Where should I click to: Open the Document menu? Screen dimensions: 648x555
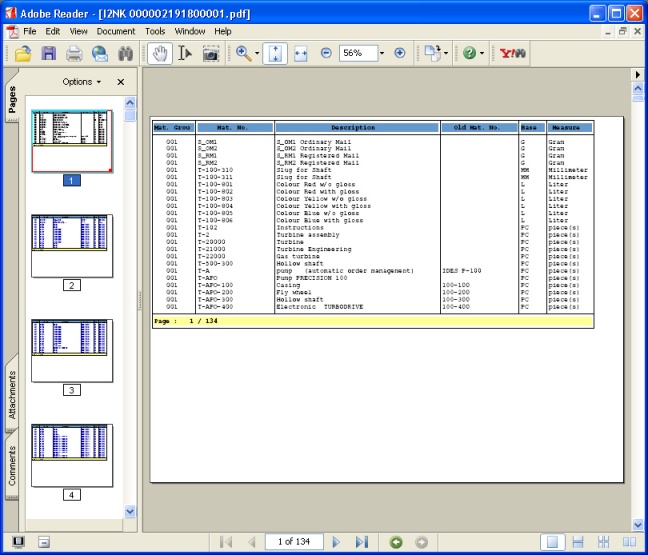click(x=116, y=31)
